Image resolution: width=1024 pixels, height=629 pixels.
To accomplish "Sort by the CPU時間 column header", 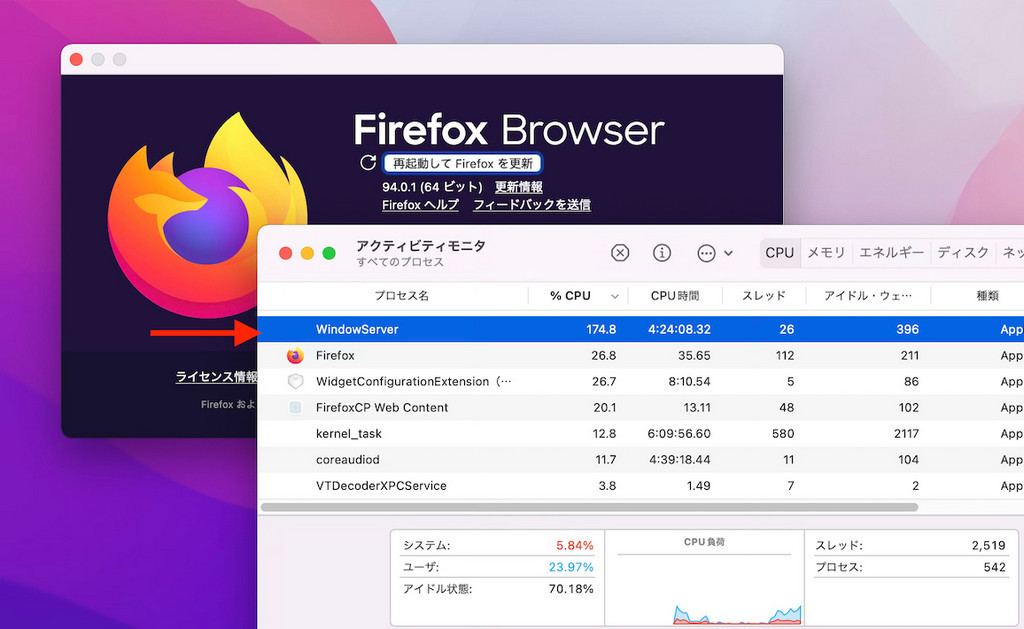I will [x=675, y=296].
